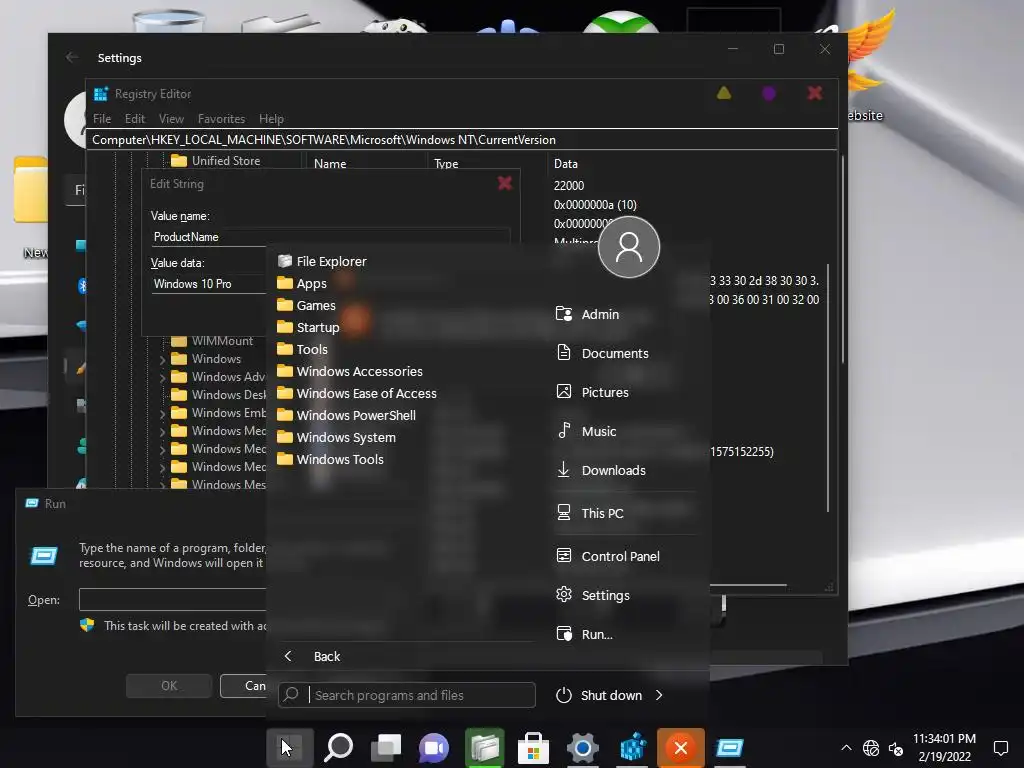Click the muted volume tray icon
The width and height of the screenshot is (1024, 768).
tap(896, 748)
